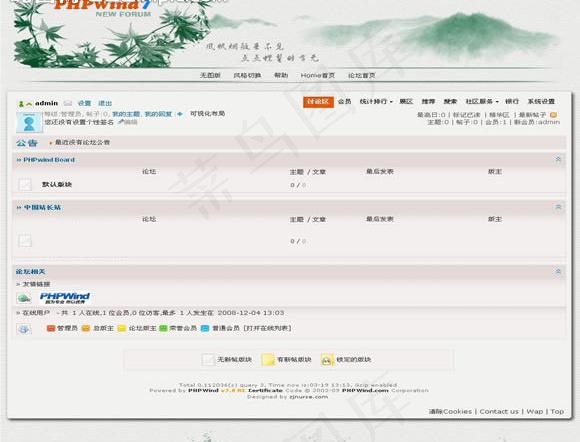This screenshot has height=442, width=580.
Task: Click the online status icon before admin
Action: [21, 104]
